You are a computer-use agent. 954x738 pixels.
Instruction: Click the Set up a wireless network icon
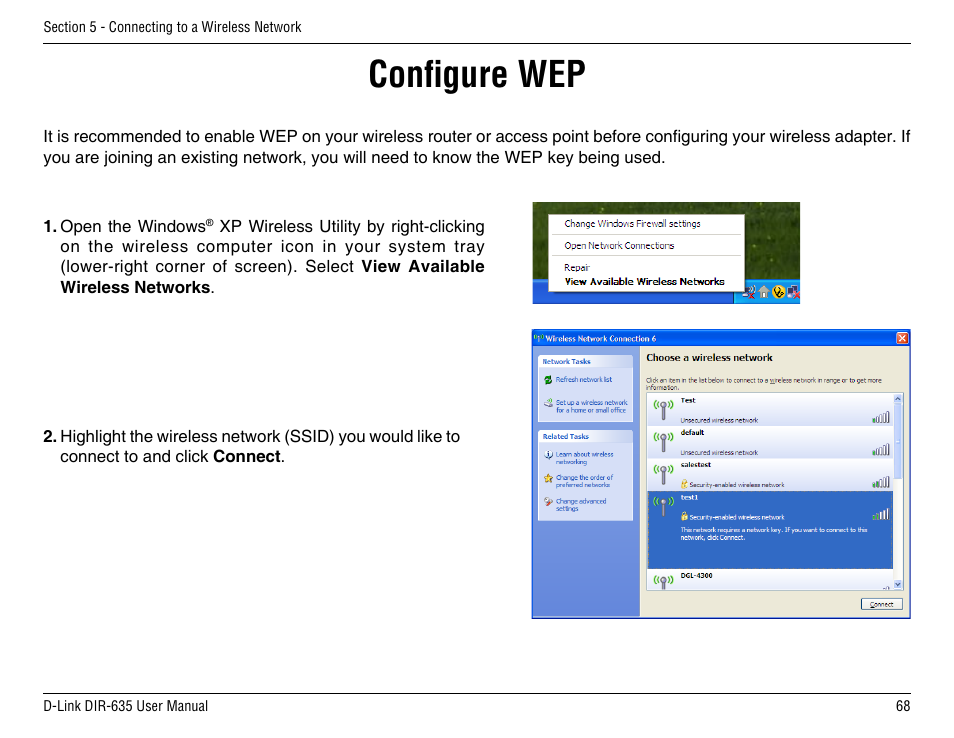click(548, 403)
